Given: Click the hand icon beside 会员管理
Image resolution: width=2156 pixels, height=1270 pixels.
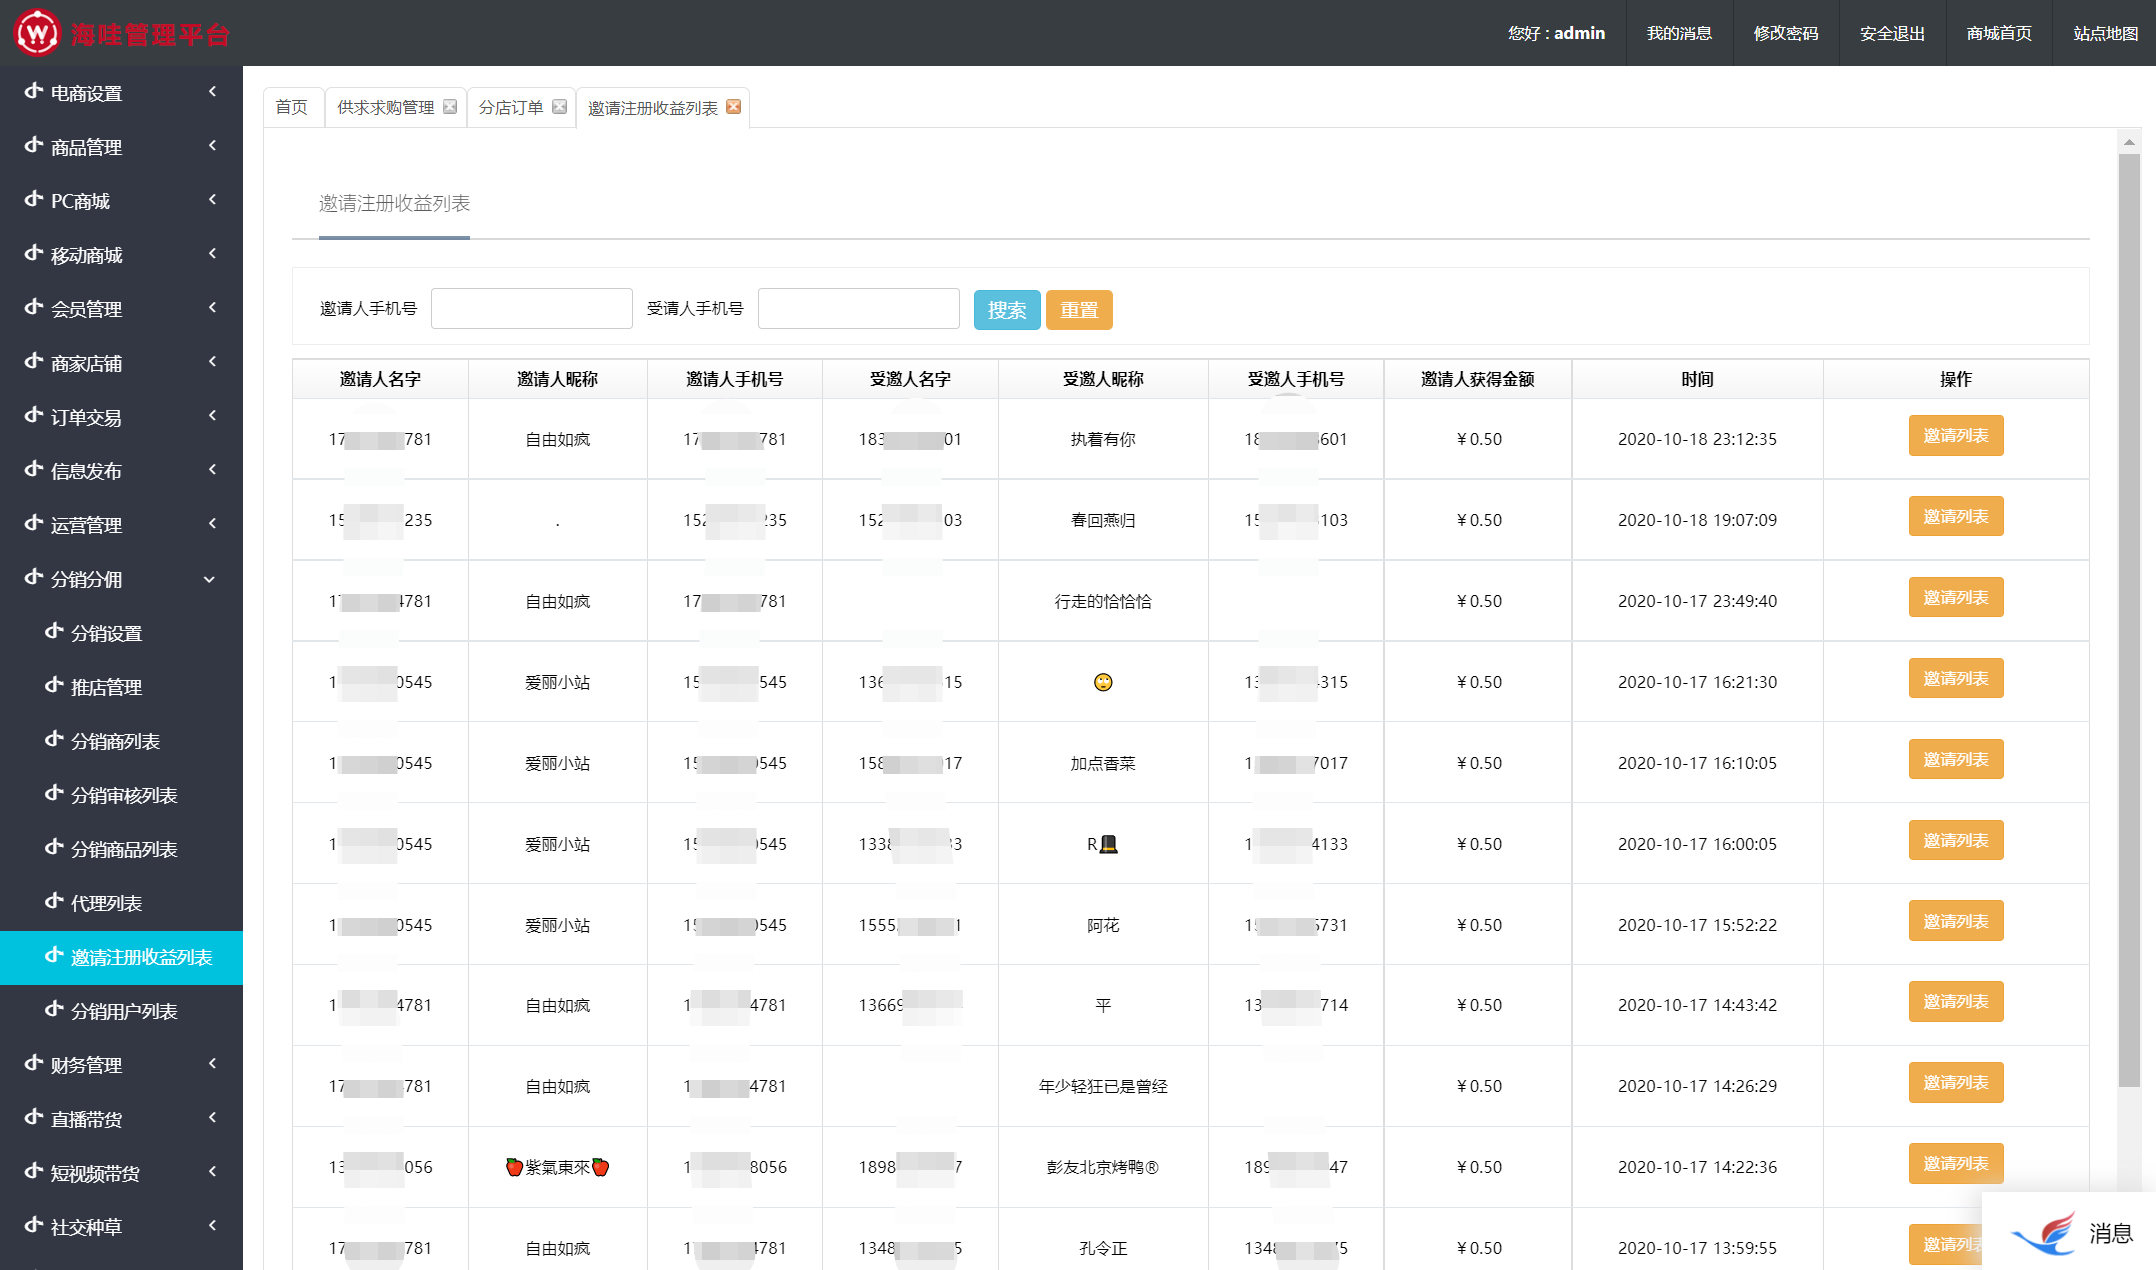Looking at the screenshot, I should (x=34, y=307).
